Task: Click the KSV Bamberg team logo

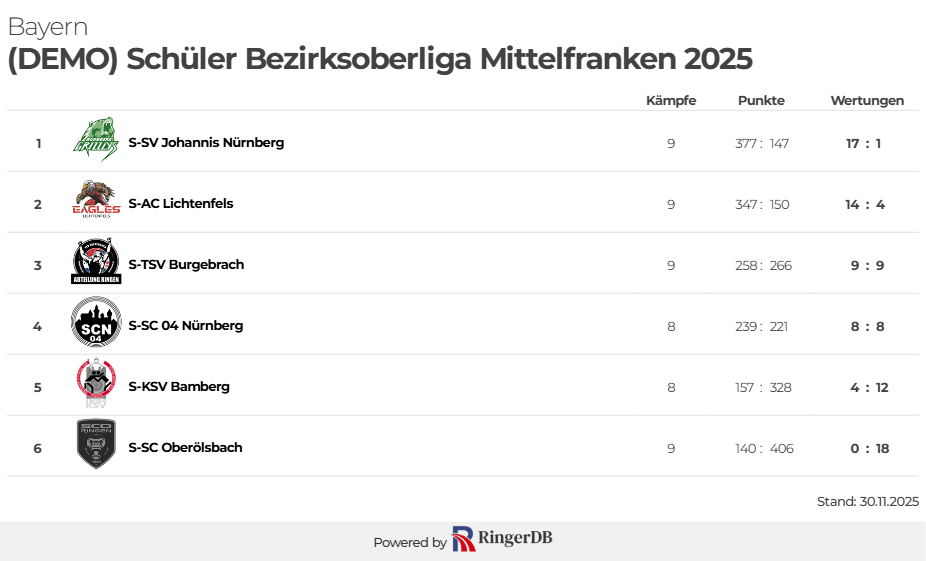Action: point(96,385)
